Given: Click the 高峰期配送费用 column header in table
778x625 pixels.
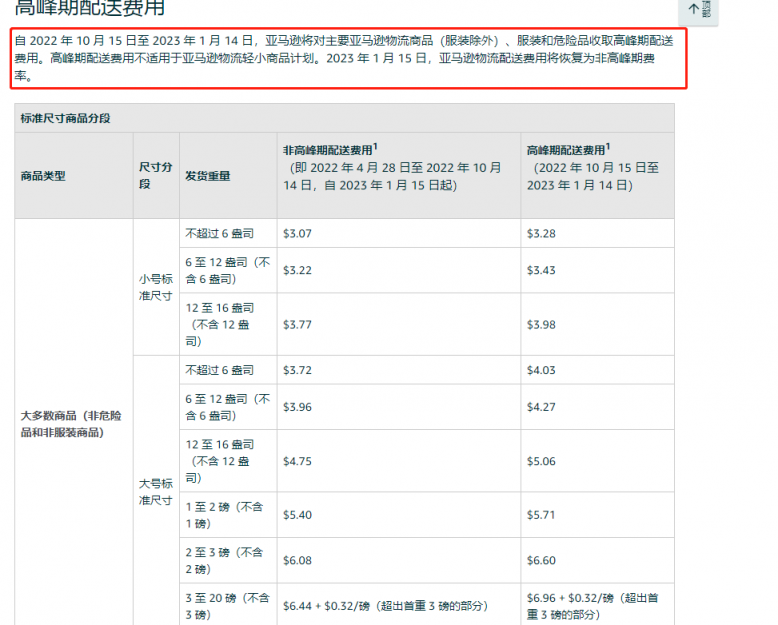Looking at the screenshot, I should click(x=597, y=176).
